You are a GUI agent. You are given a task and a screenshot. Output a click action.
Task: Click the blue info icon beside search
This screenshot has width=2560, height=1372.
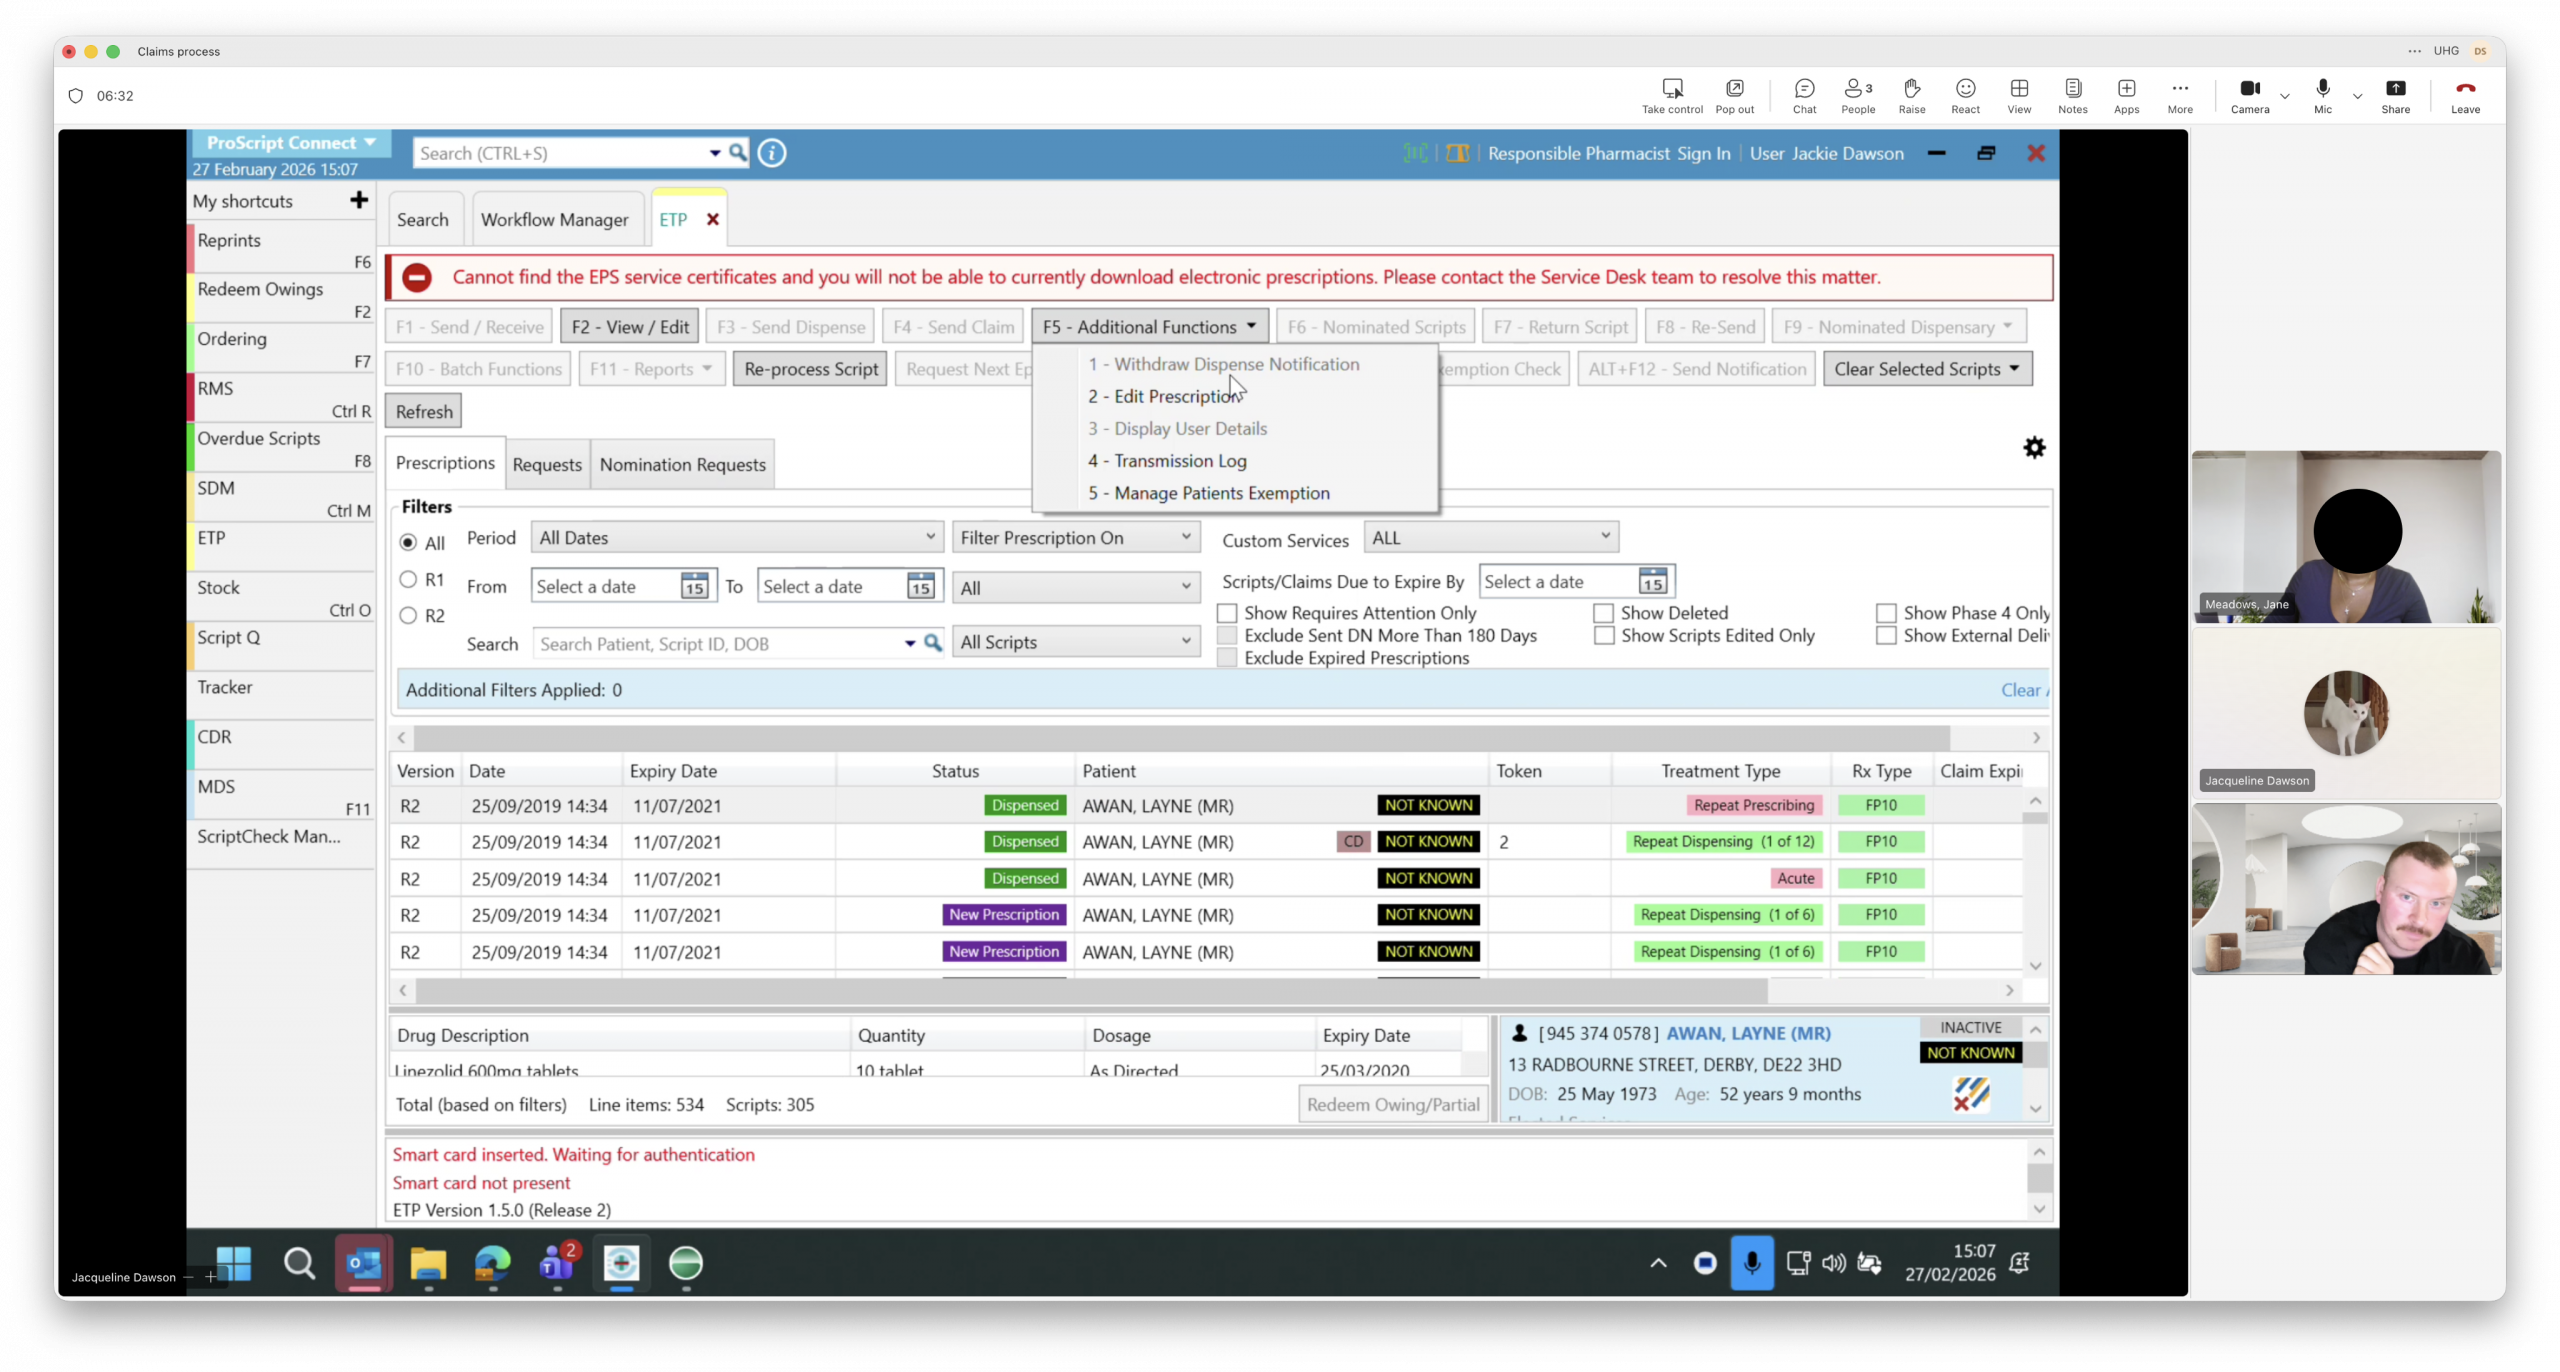point(771,153)
